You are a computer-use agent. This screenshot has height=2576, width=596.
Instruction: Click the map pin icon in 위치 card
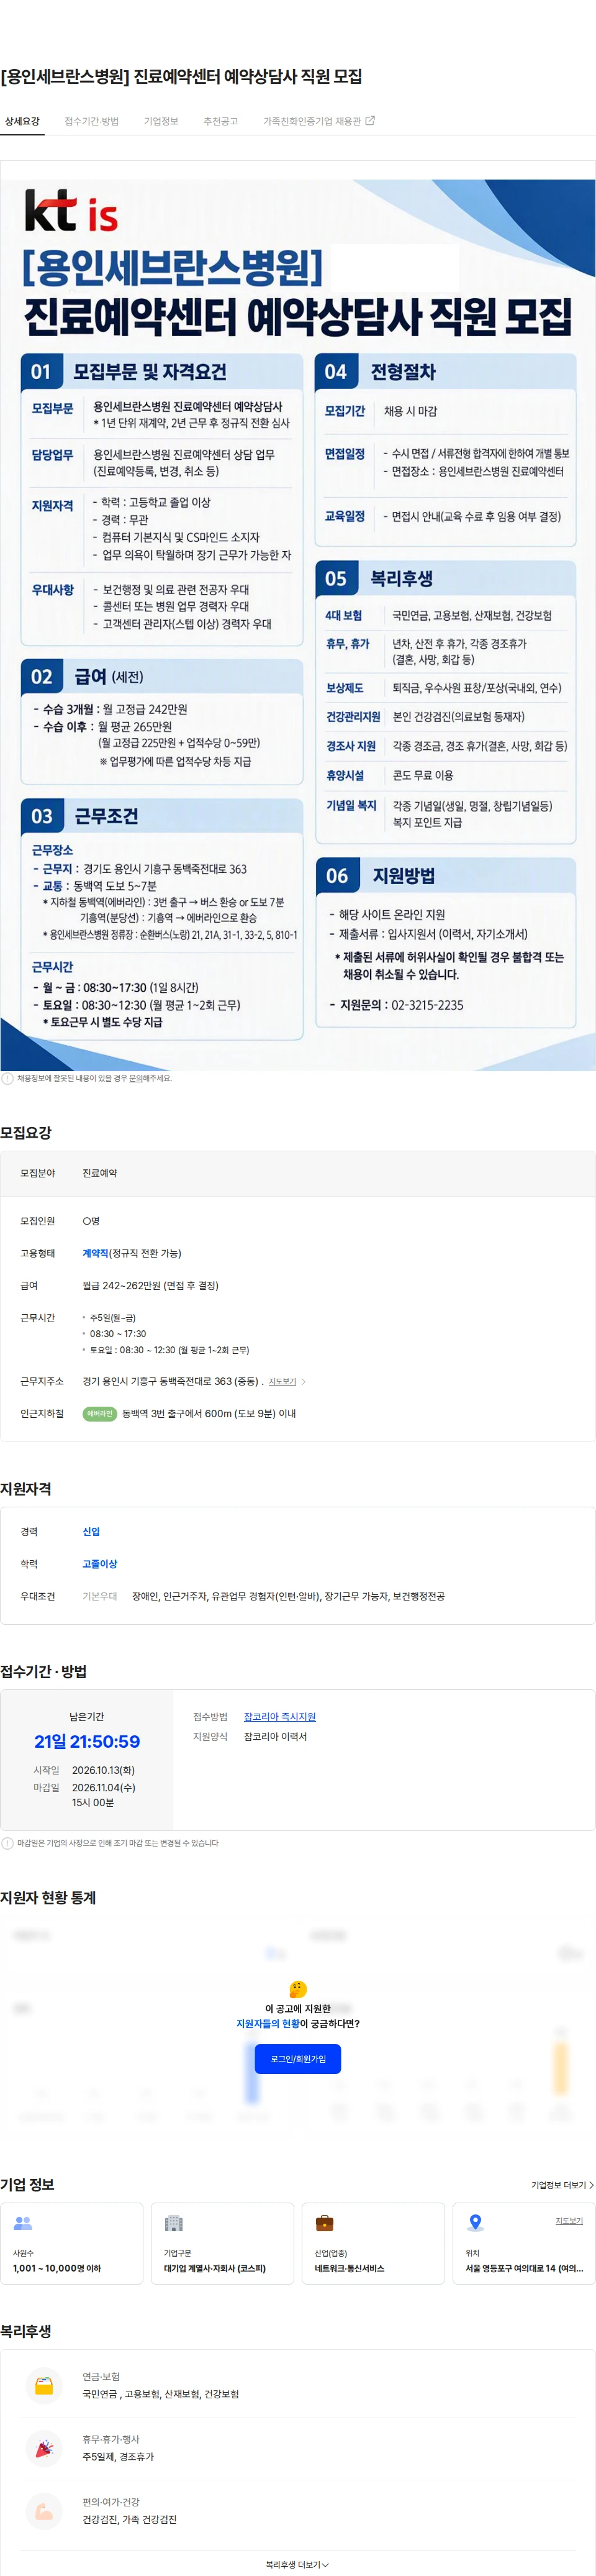pos(476,2223)
